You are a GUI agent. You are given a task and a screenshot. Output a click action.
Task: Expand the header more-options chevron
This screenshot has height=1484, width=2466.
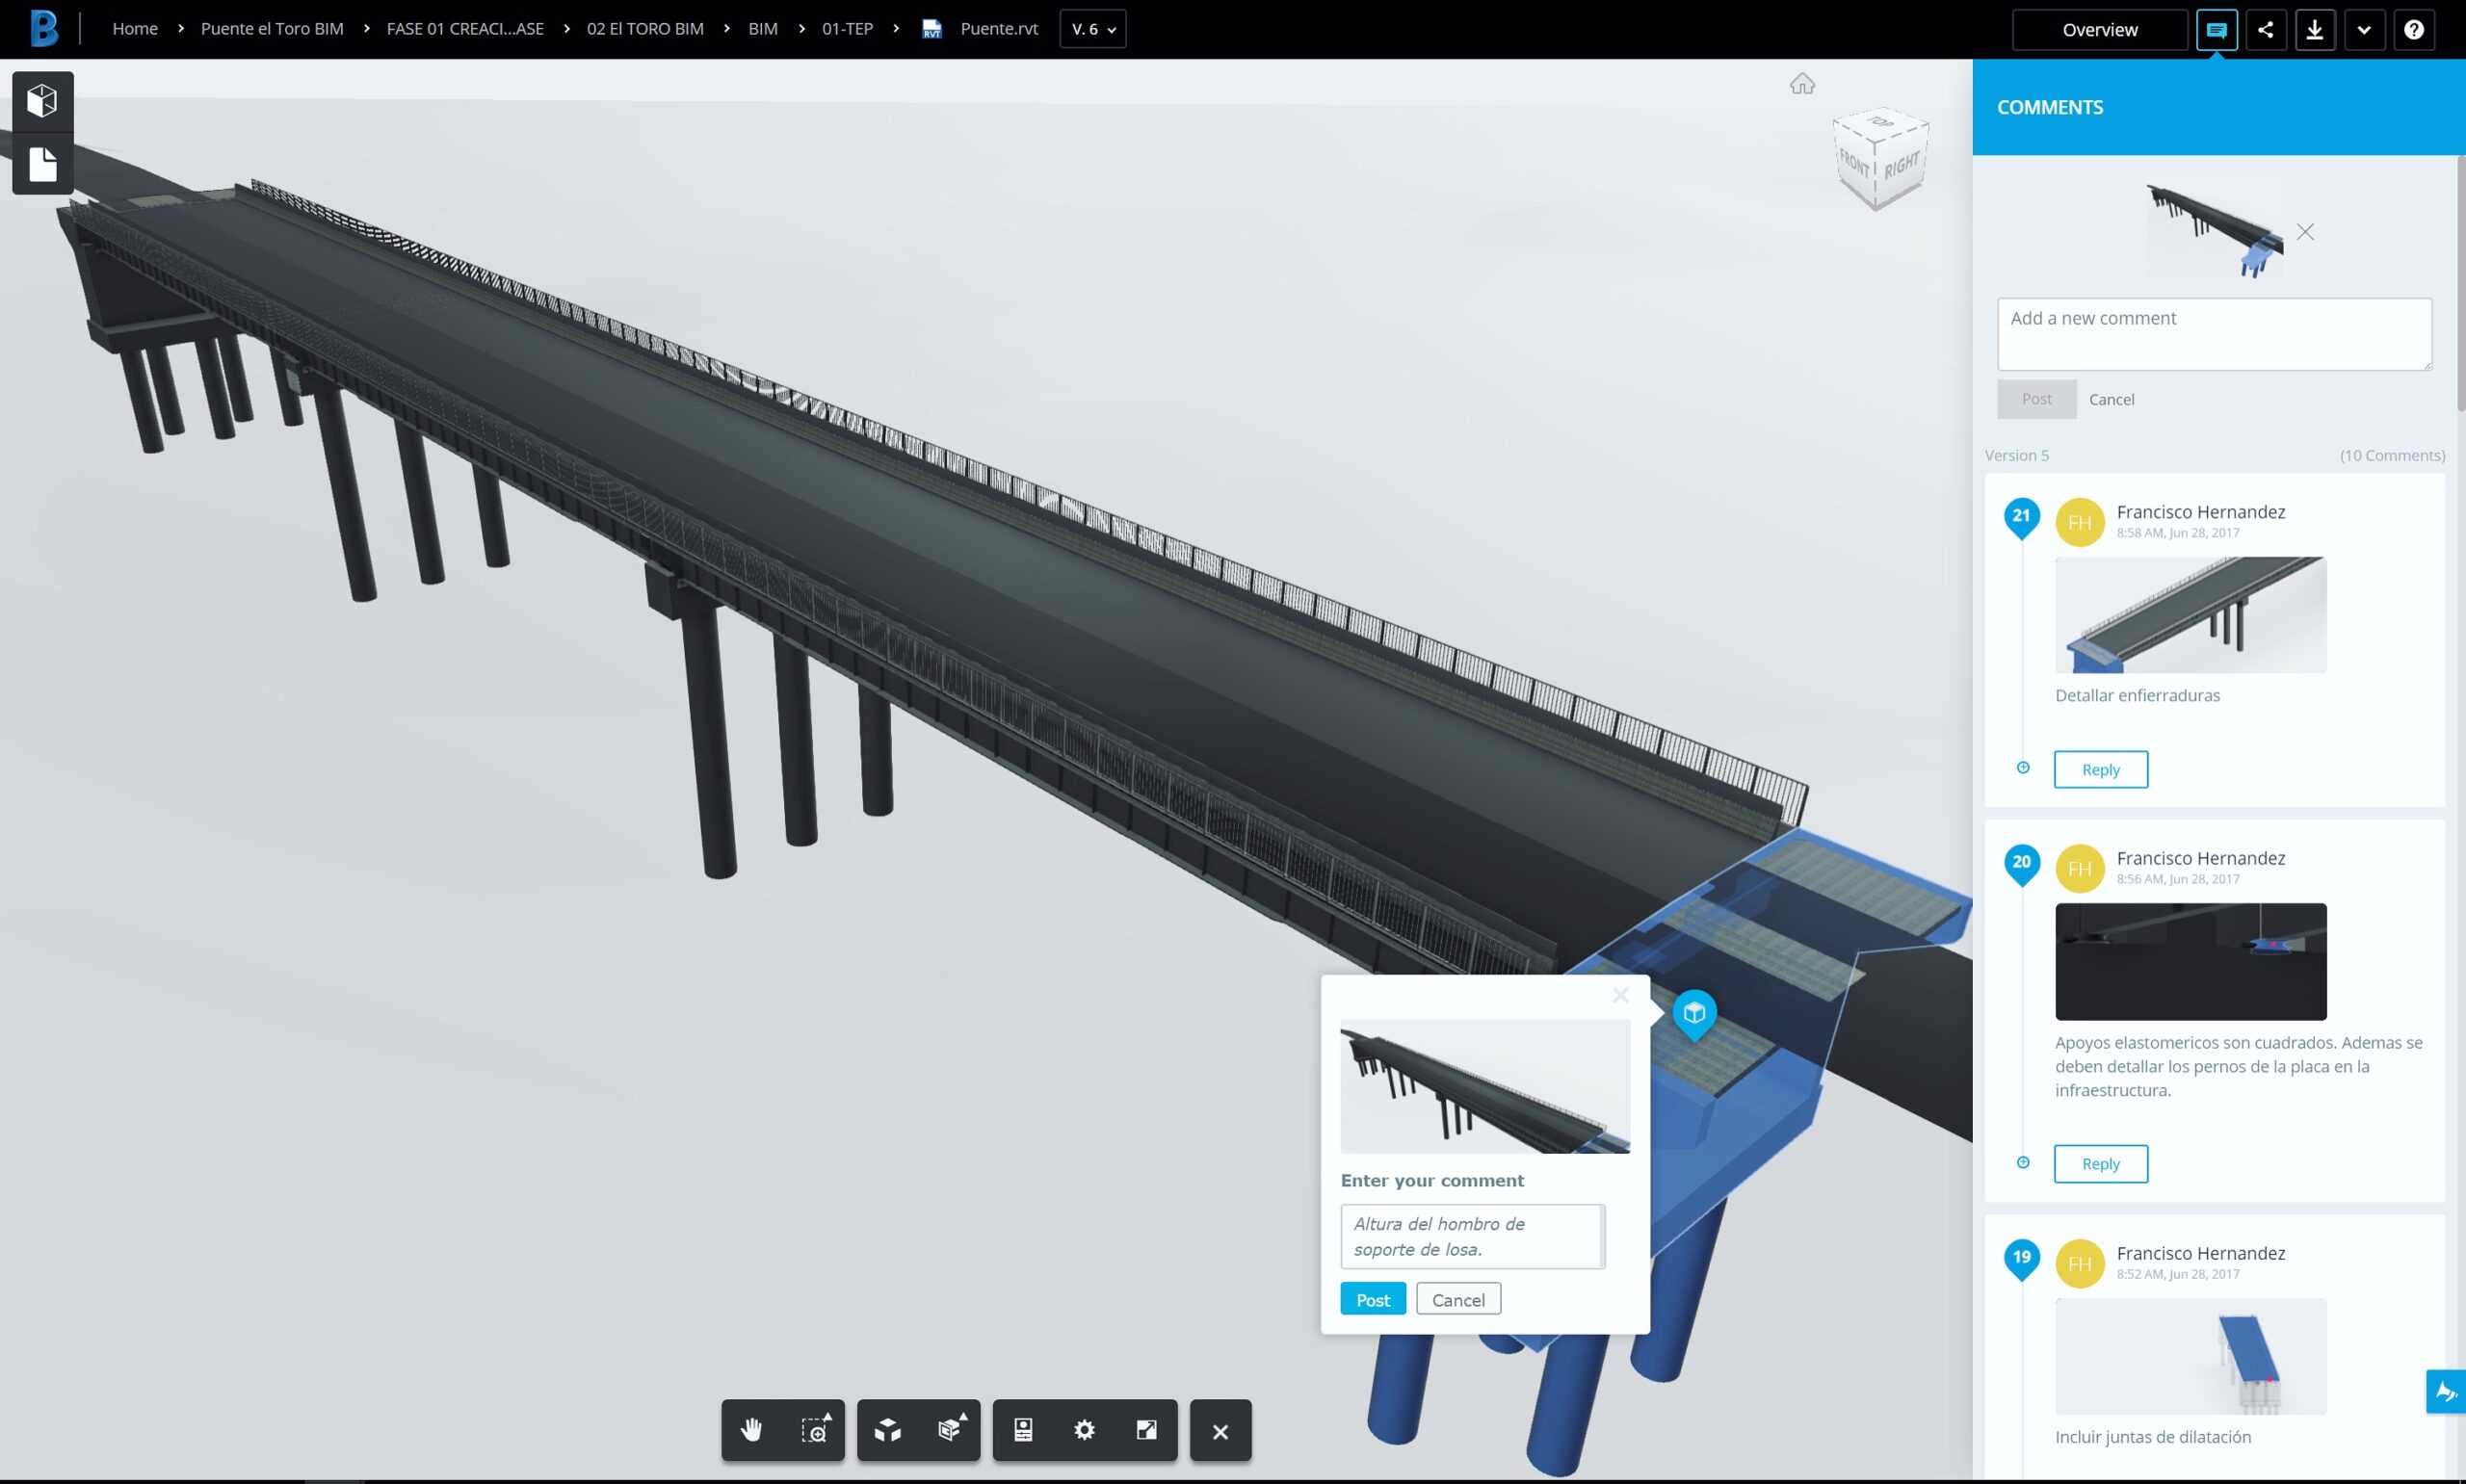click(x=2363, y=30)
